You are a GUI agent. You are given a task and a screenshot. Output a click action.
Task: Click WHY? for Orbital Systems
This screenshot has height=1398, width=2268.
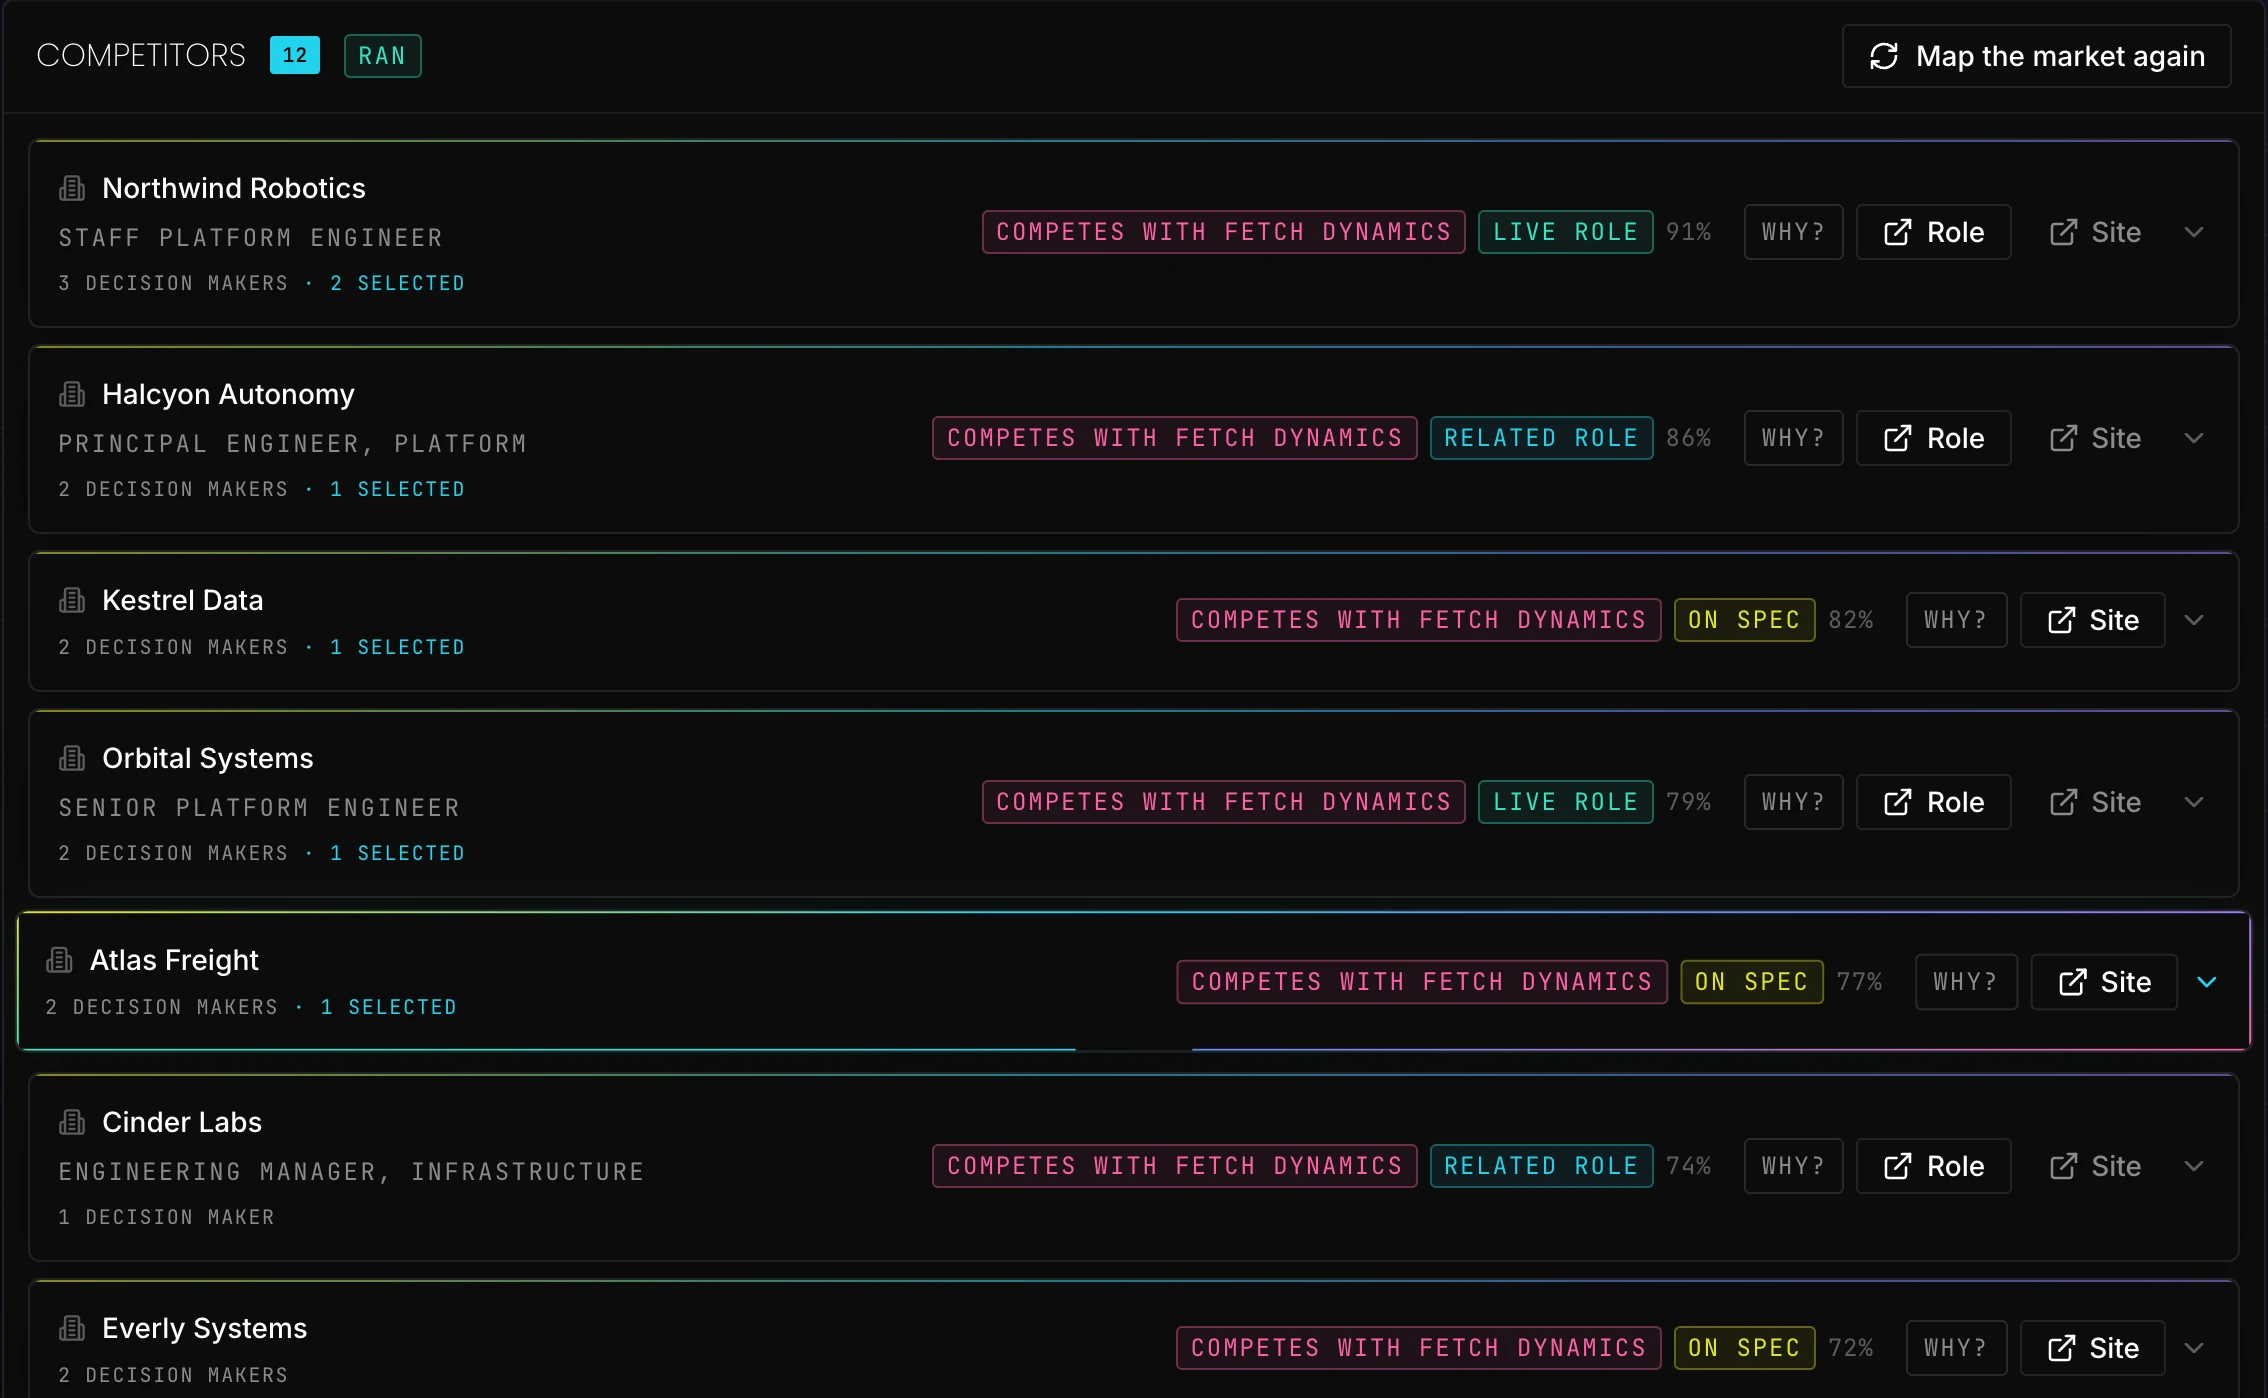1793,802
